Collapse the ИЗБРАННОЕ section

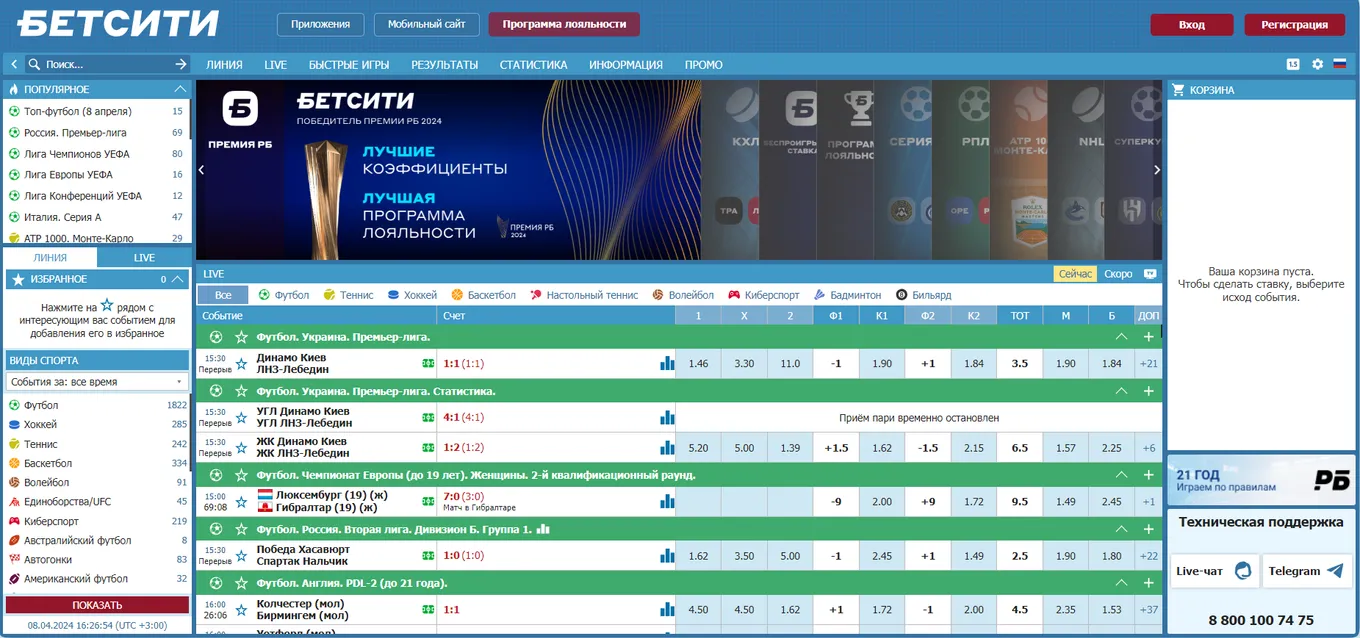(177, 279)
